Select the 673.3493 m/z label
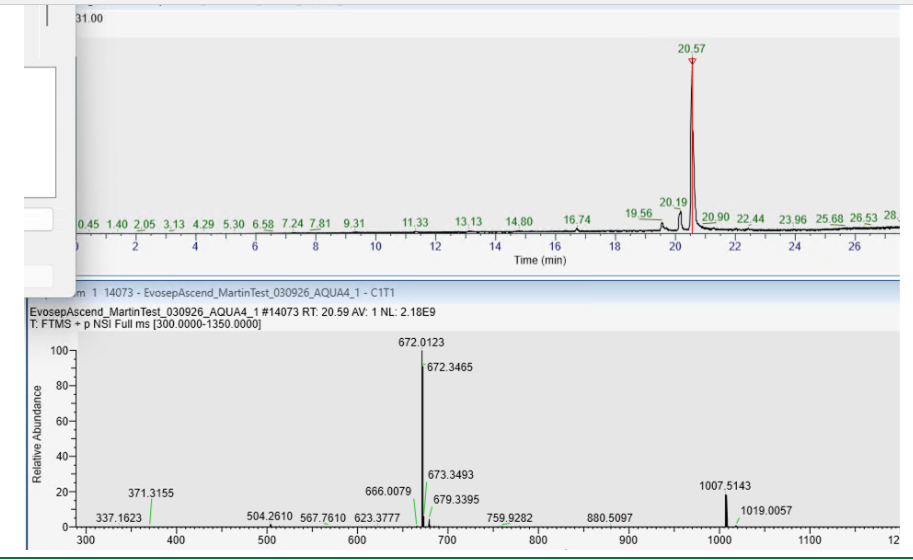The width and height of the screenshot is (913, 560). point(450,475)
